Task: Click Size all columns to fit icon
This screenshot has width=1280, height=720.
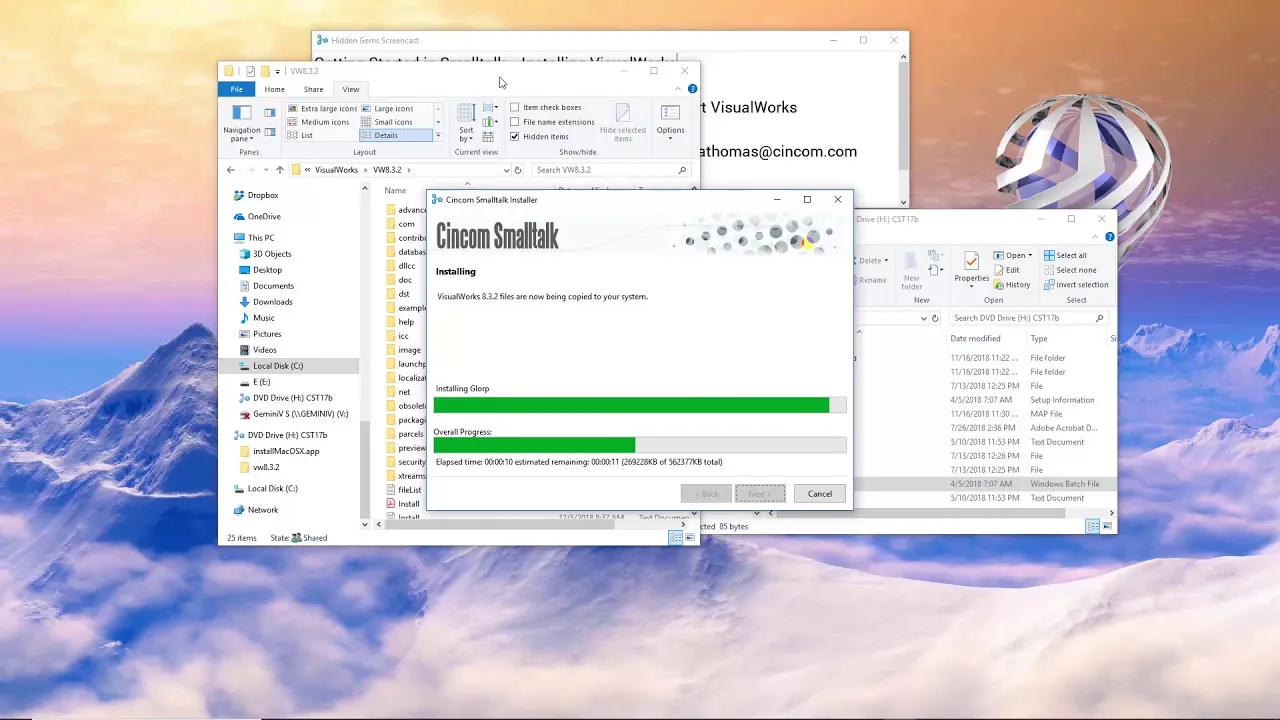Action: click(488, 136)
